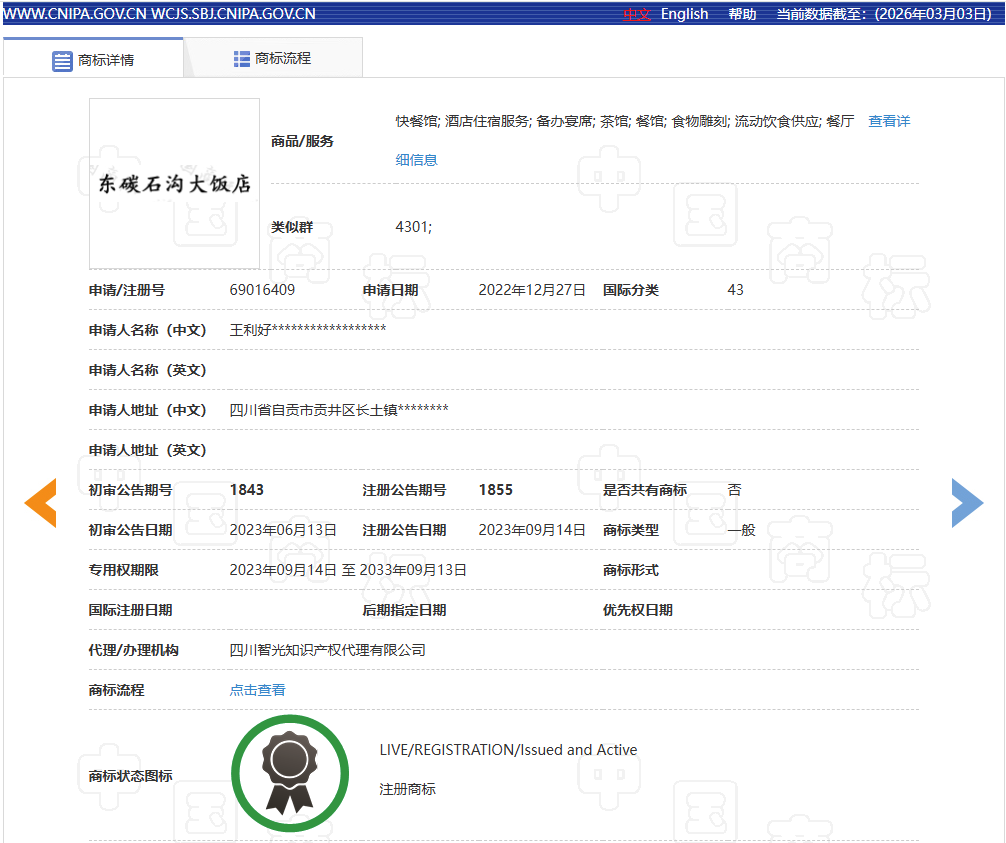Click the 东碳石沟大饭店 trademark image
This screenshot has width=1006, height=843.
(174, 184)
